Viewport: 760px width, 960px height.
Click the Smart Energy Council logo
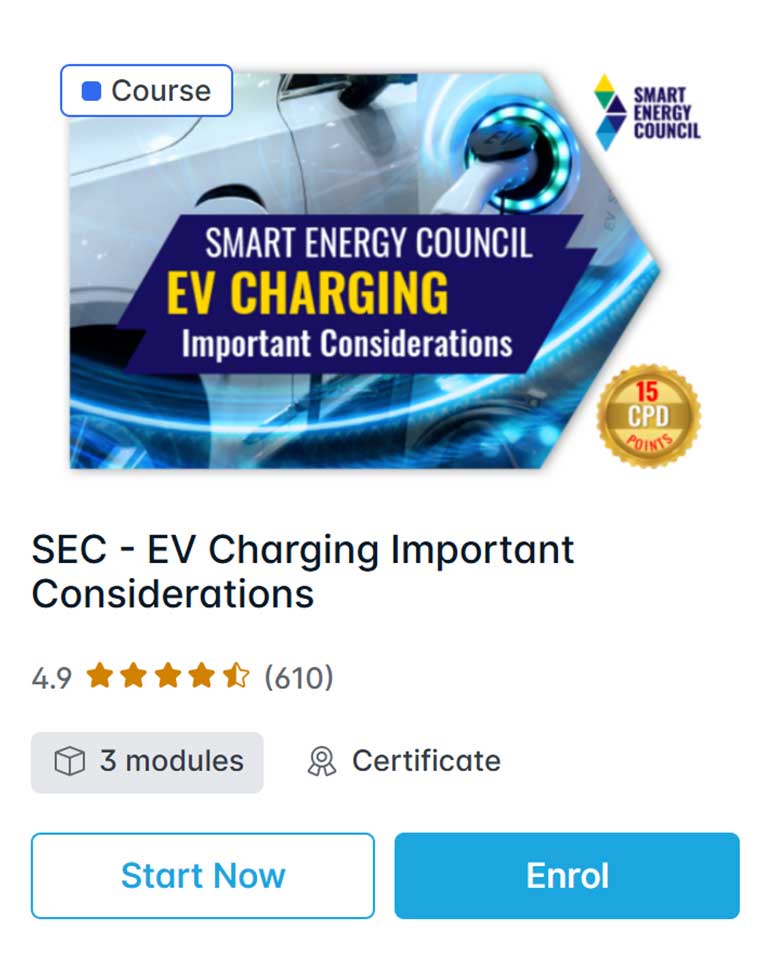(647, 112)
